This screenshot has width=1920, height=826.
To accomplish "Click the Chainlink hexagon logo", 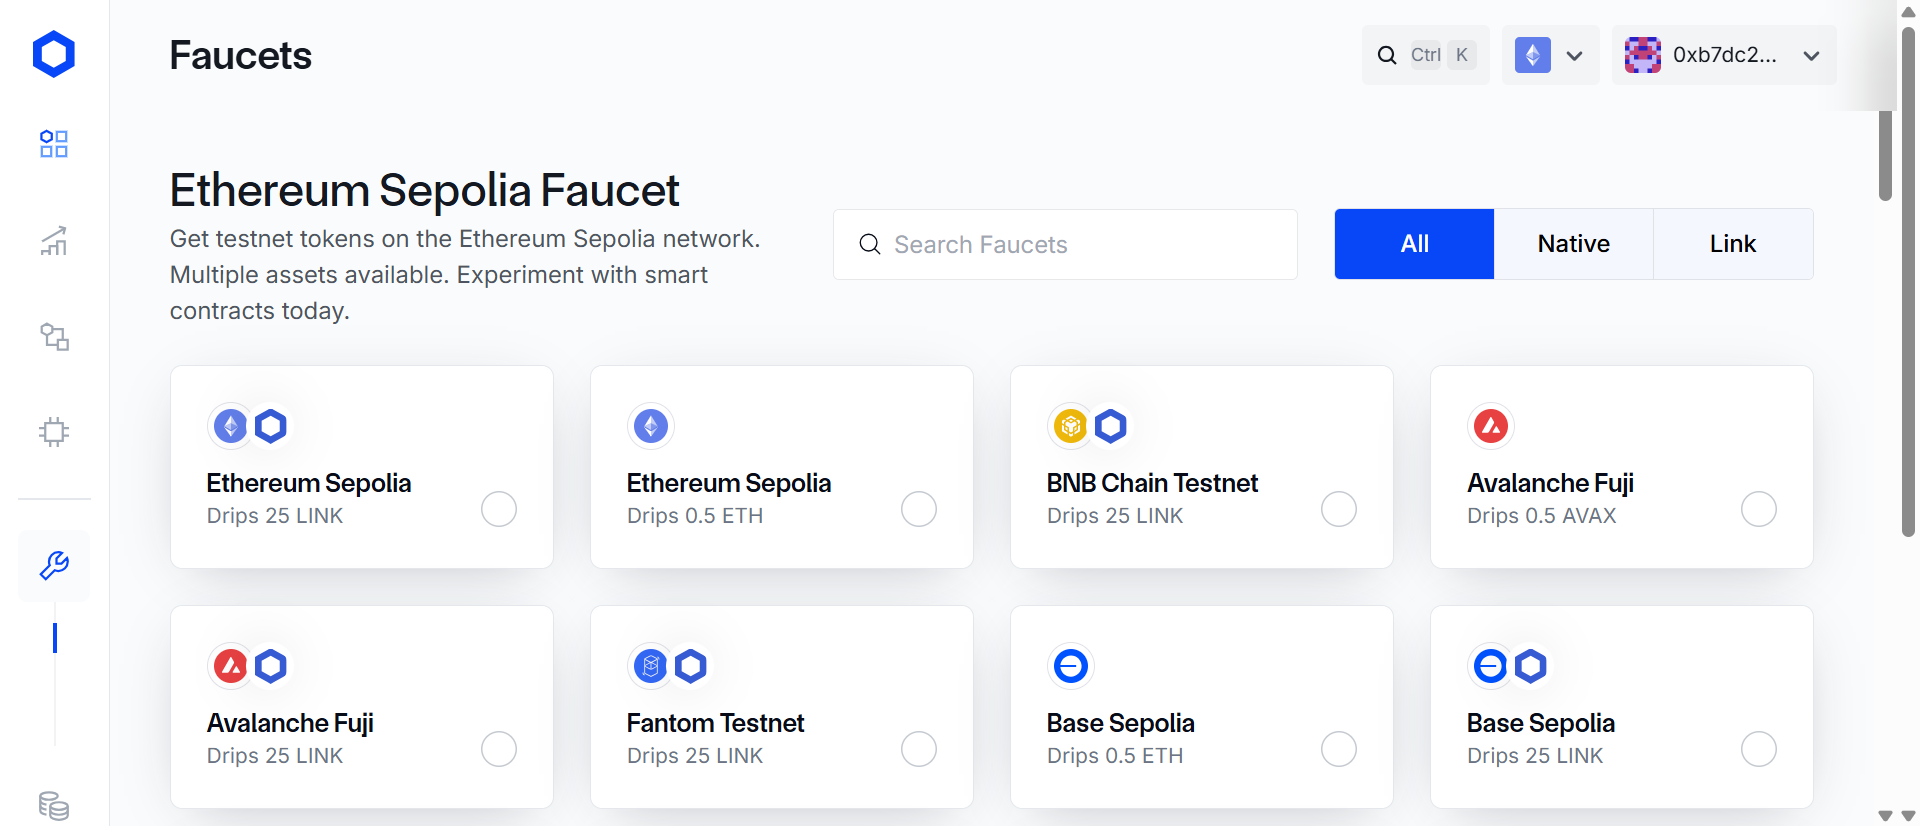I will [54, 54].
